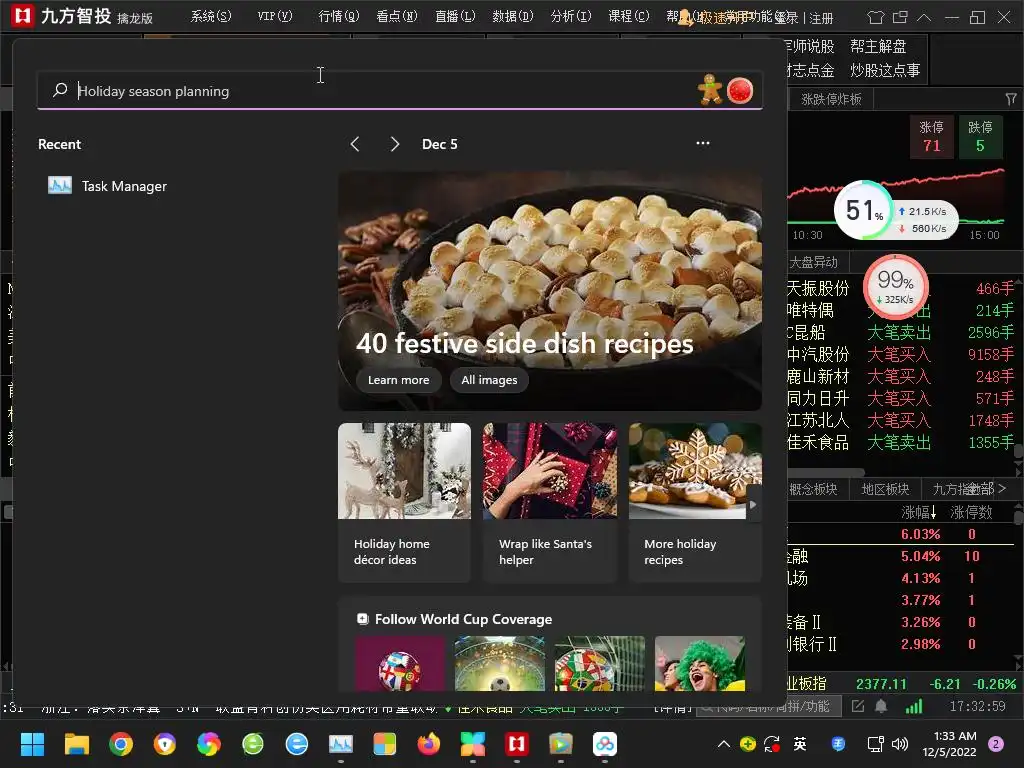Open the 课程(C) menu
Screen dimensions: 1024x768
[x=629, y=16]
